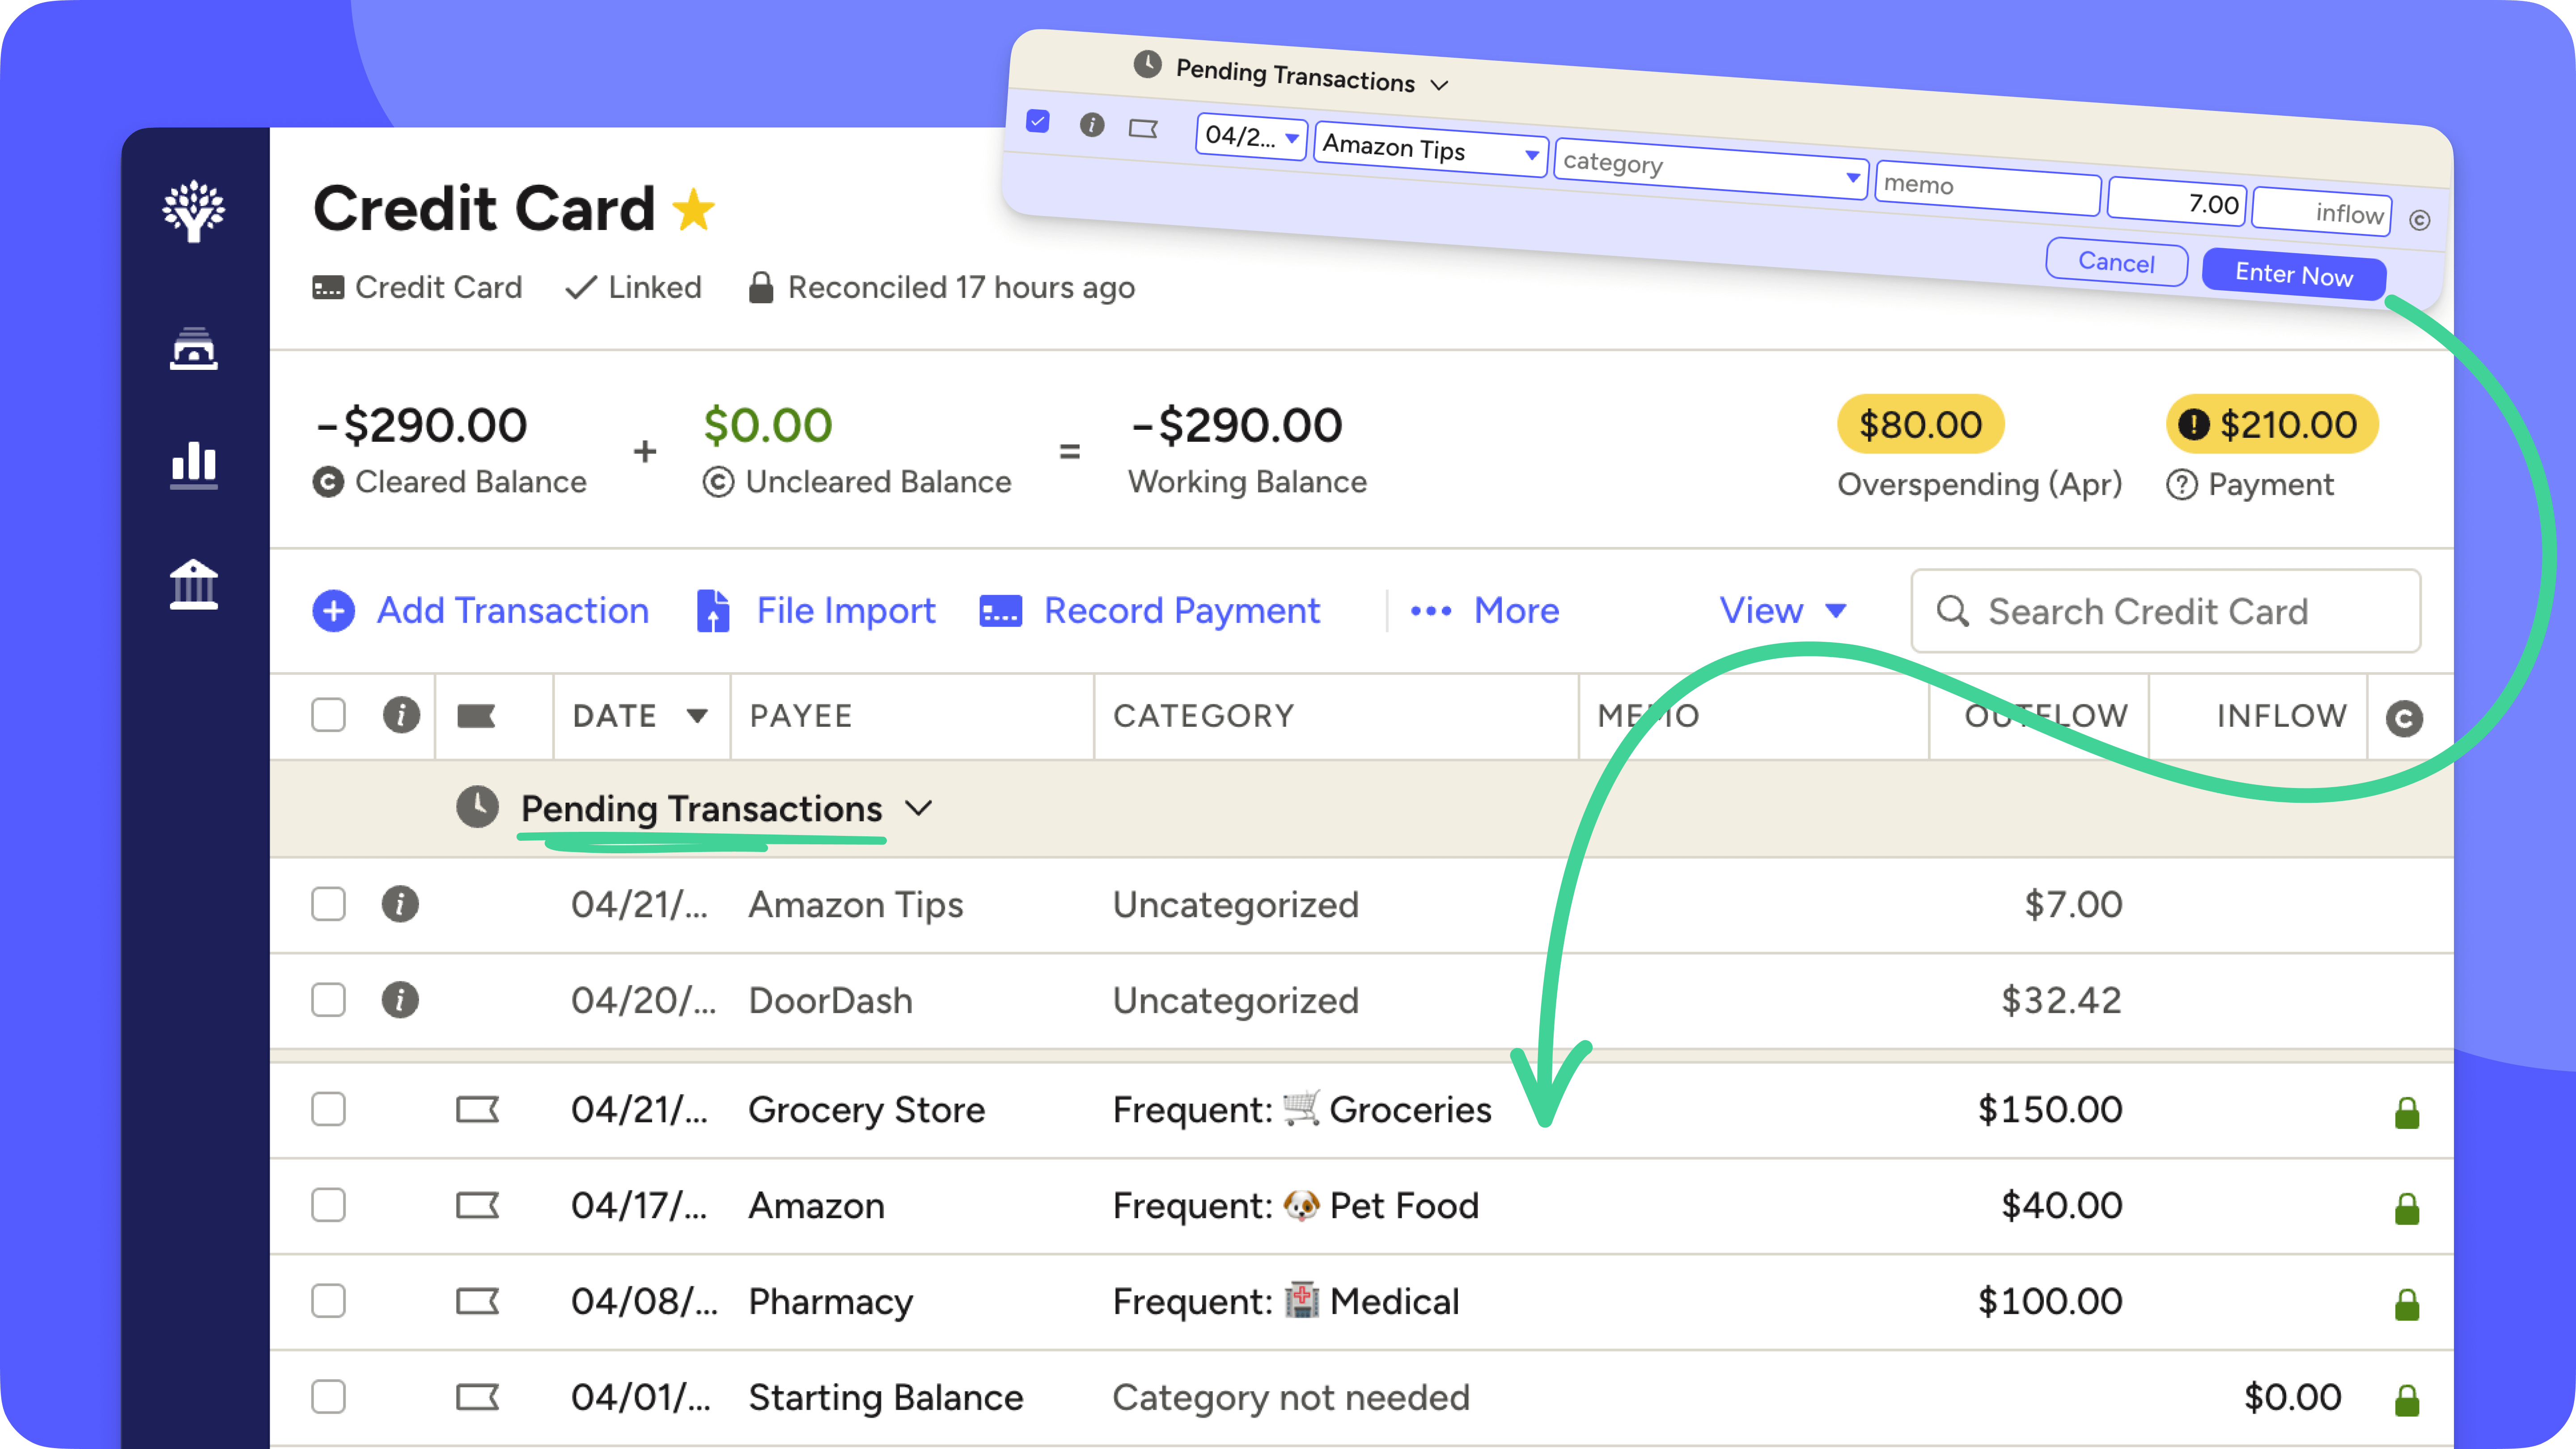Click Add Transaction
2576x1449 pixels.
tap(481, 611)
